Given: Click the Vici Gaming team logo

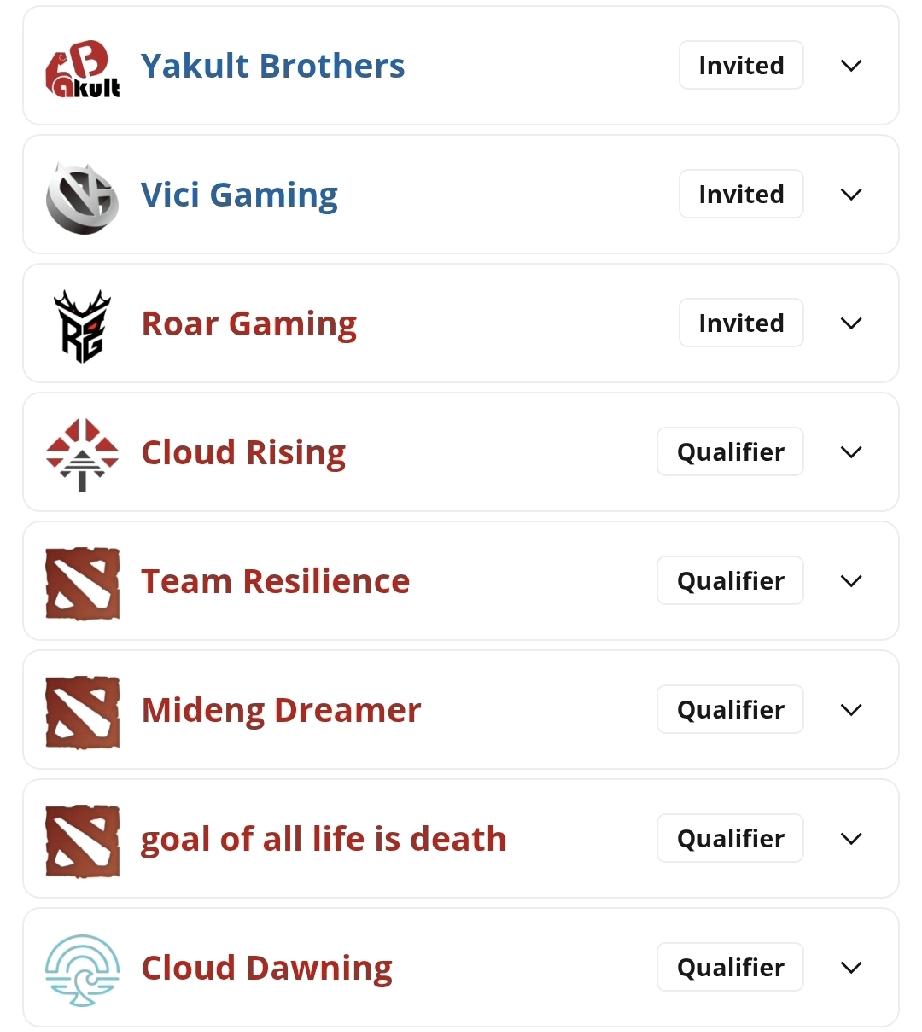Looking at the screenshot, I should [x=83, y=196].
